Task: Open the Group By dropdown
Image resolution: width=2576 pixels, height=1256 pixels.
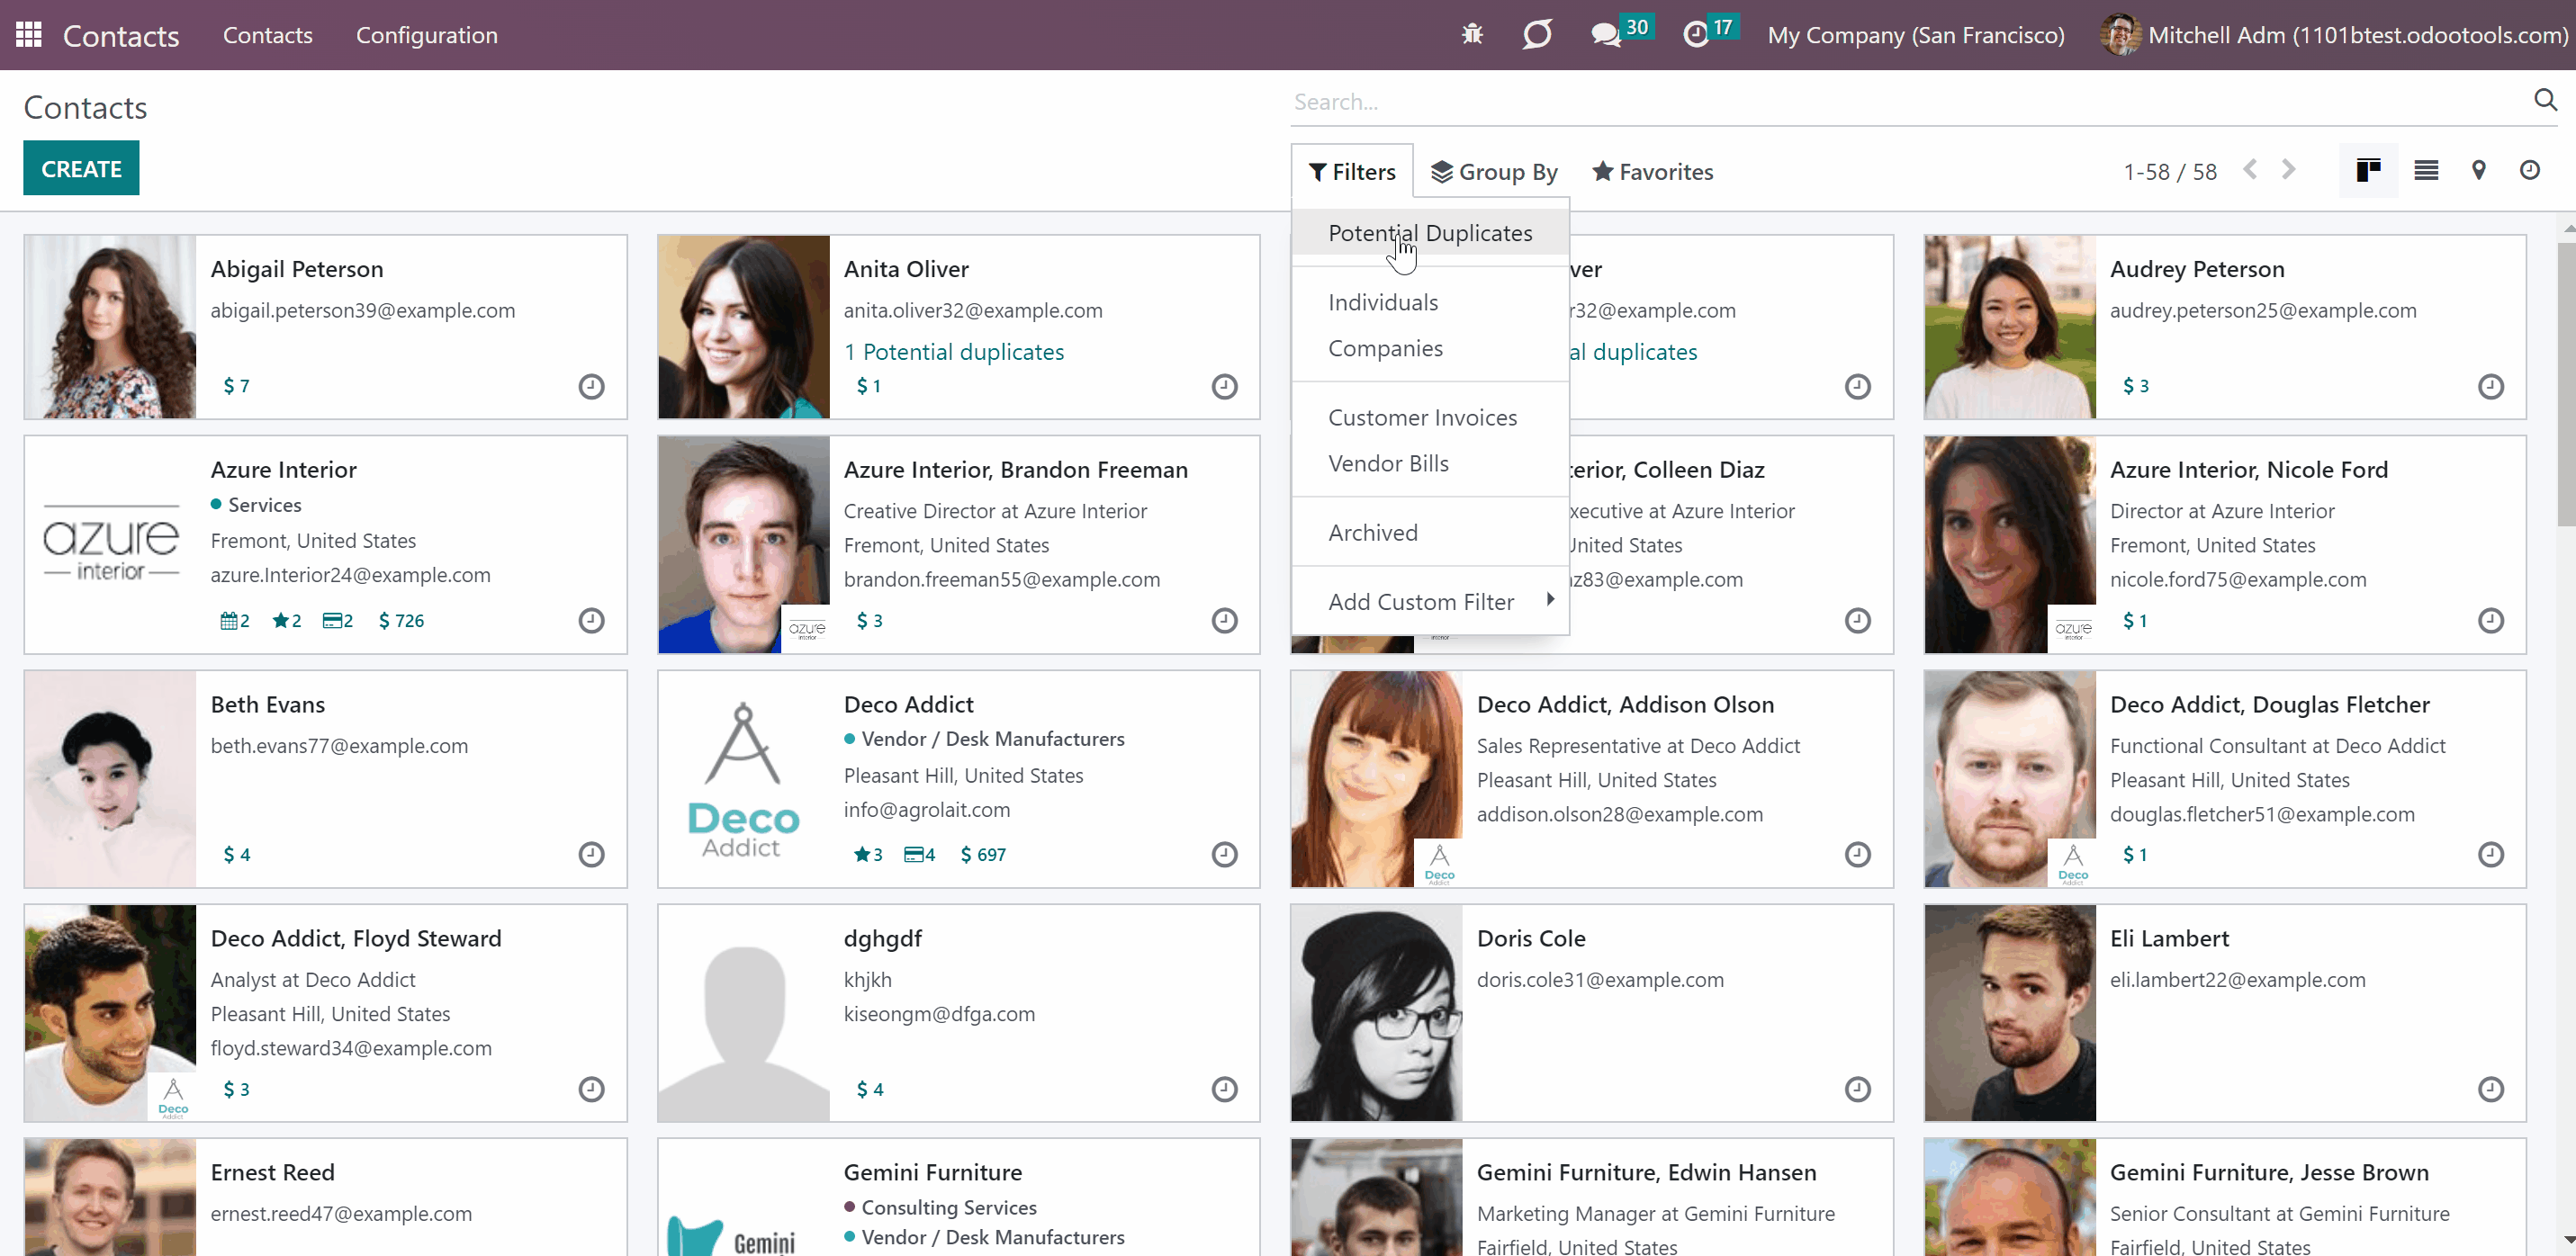Action: coord(1494,172)
